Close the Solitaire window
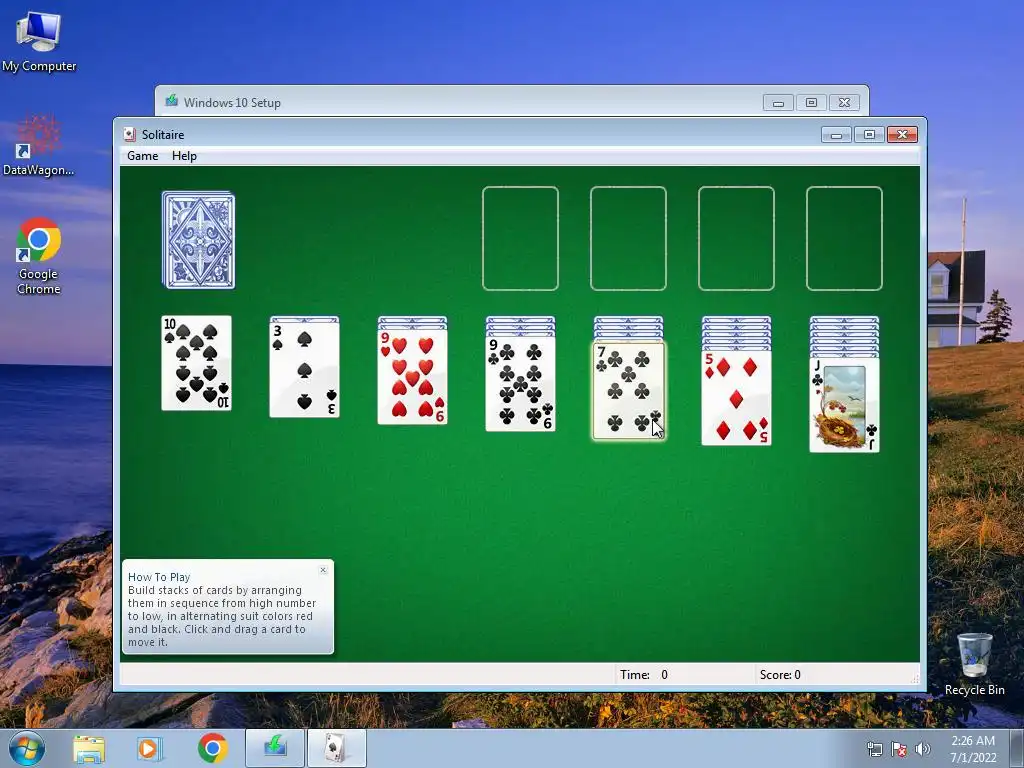This screenshot has height=768, width=1024. click(x=903, y=135)
